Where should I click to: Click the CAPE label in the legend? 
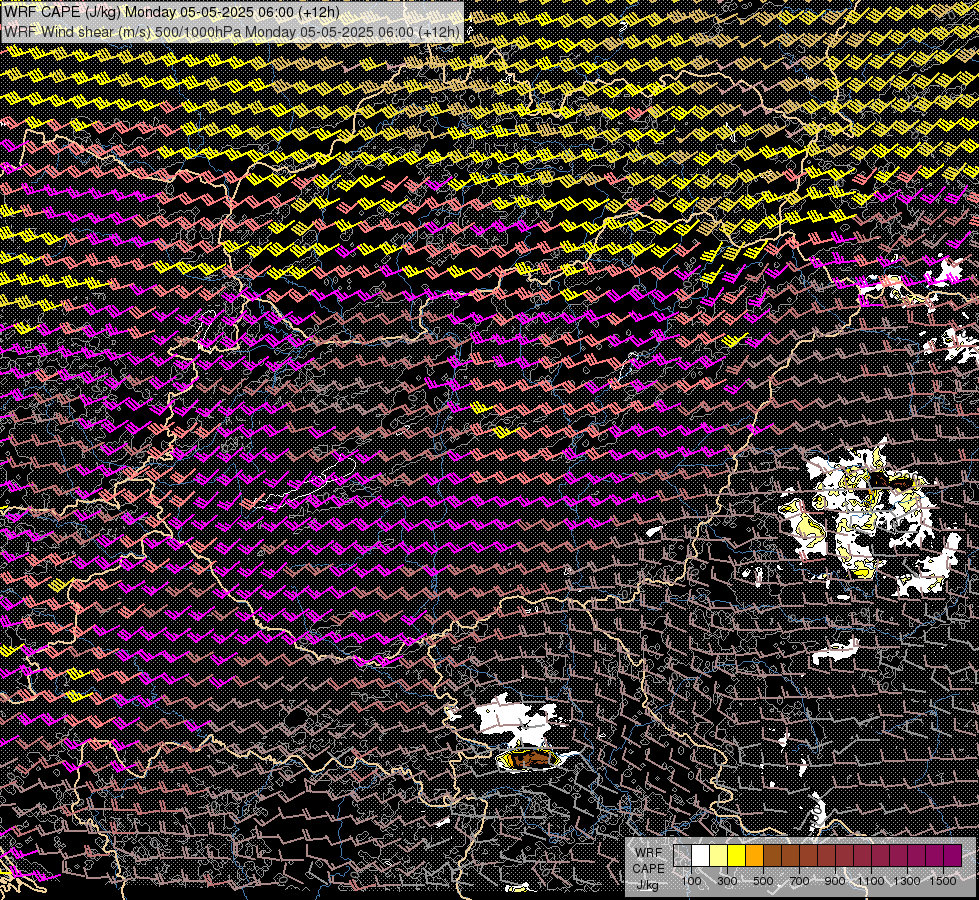pos(649,869)
